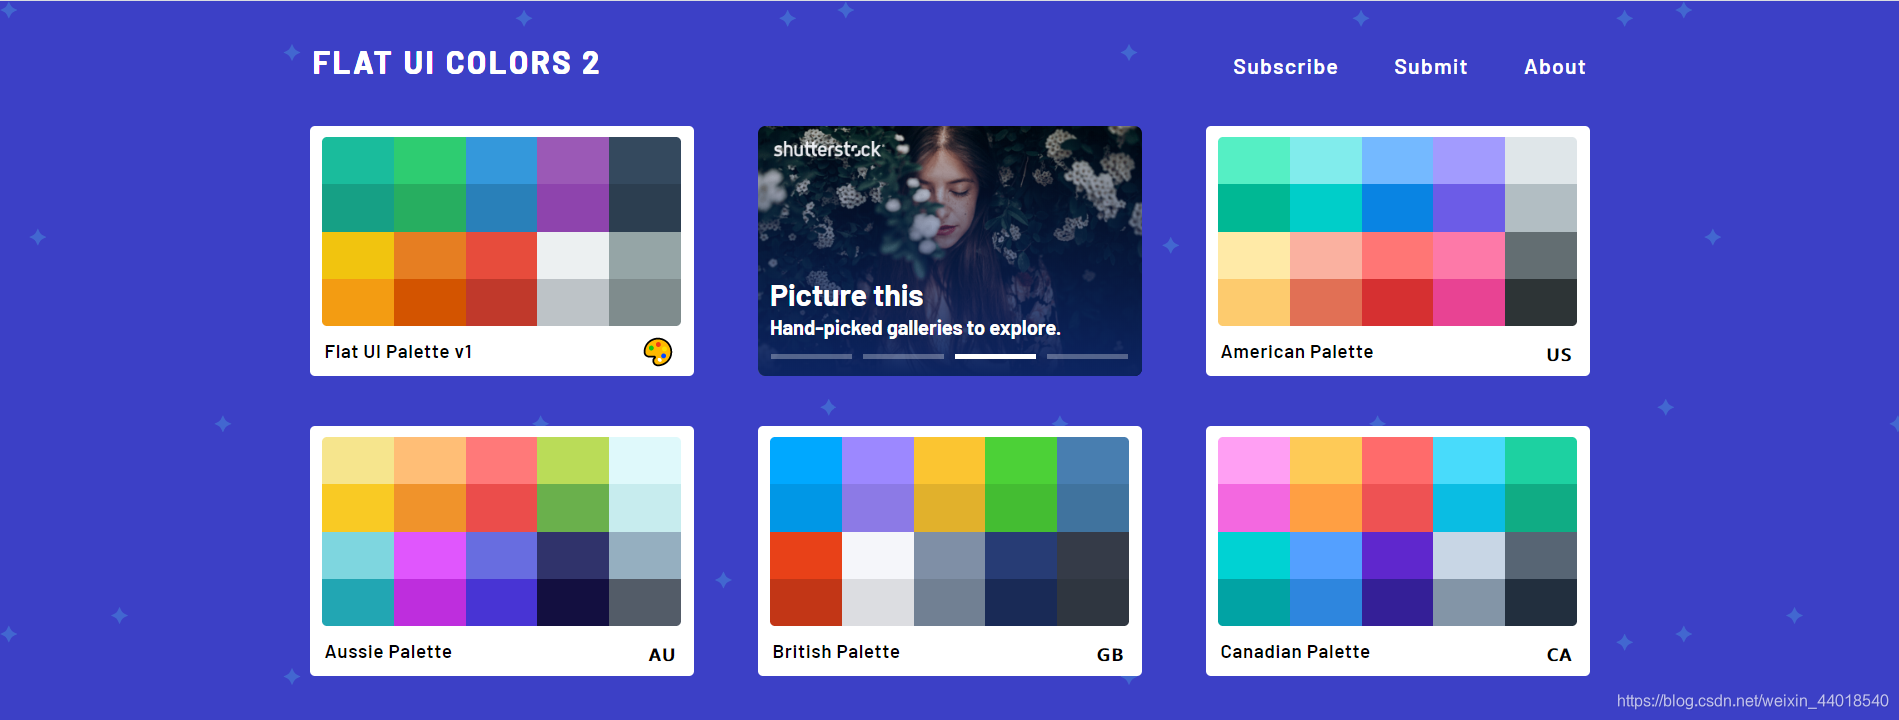Open the Aussie Palette
Screen dimensions: 1899x720
click(x=502, y=551)
